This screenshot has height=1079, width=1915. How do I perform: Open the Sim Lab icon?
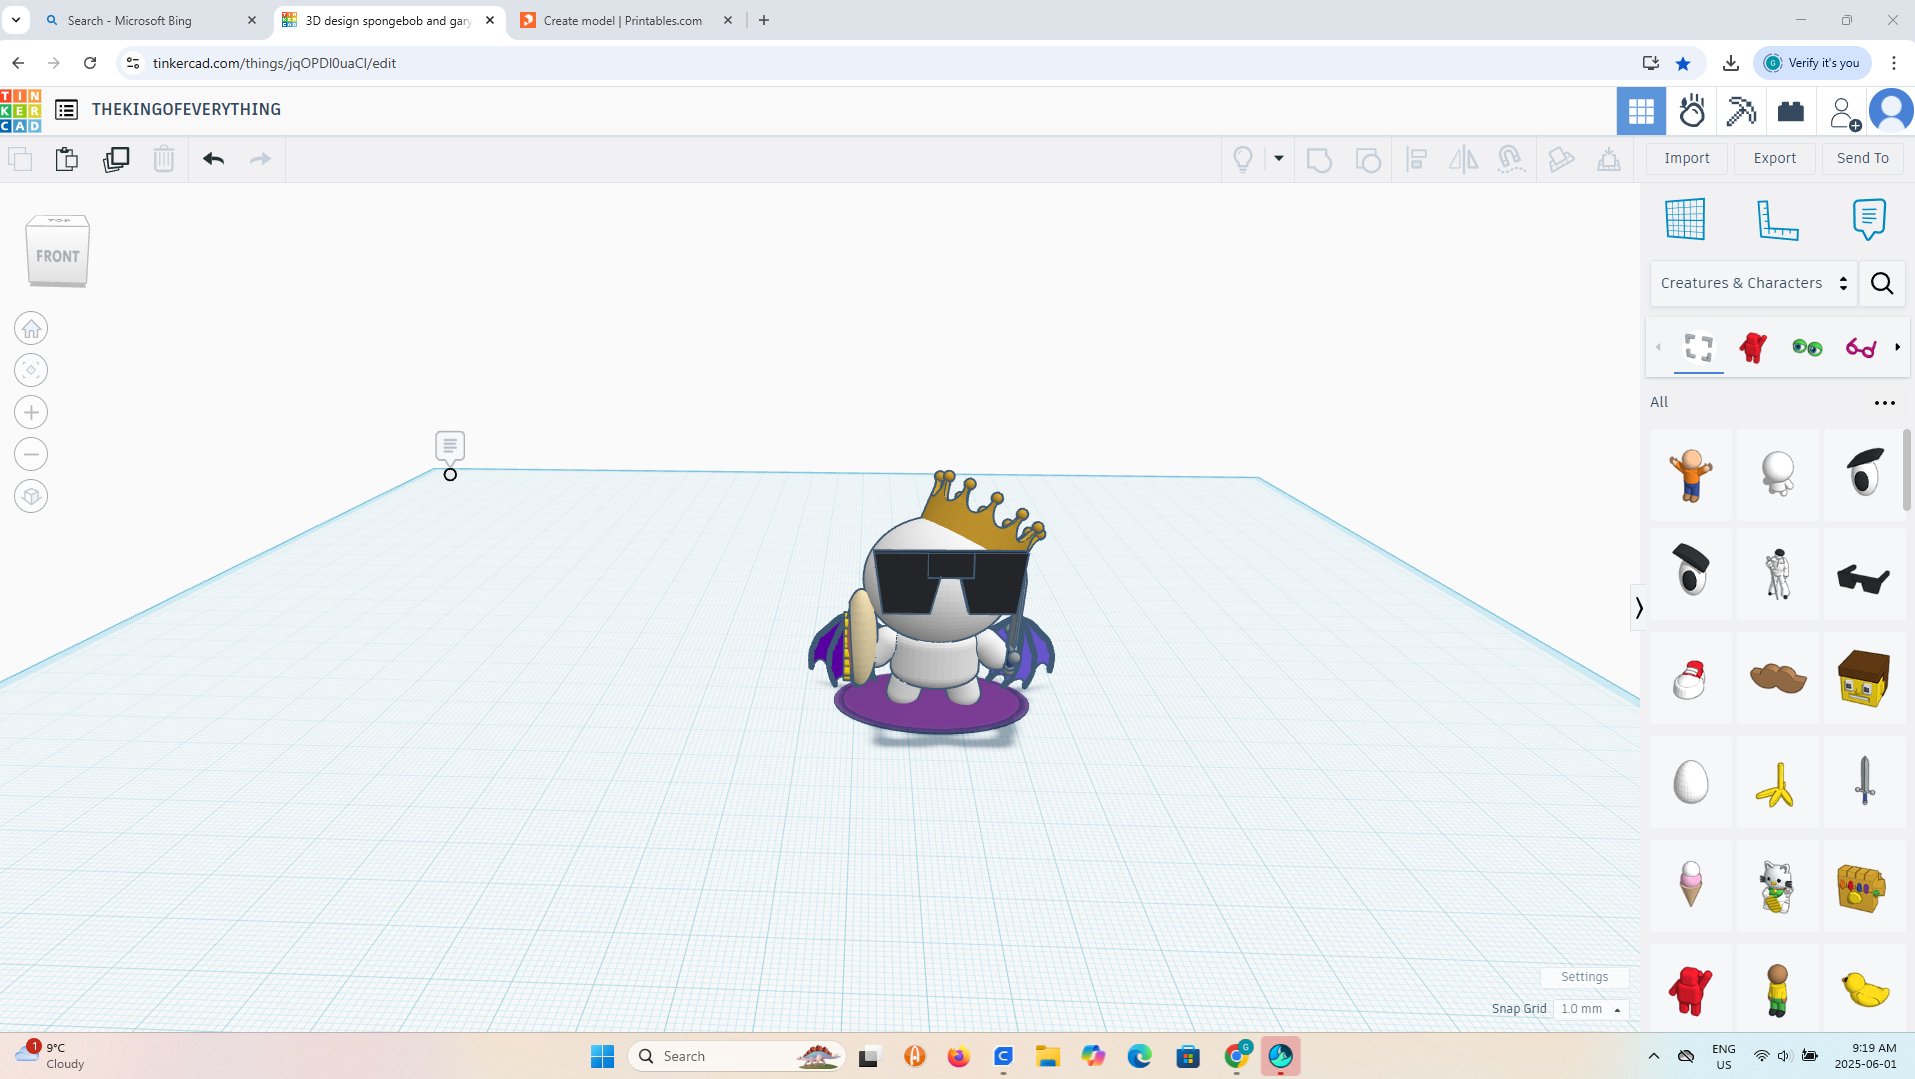pyautogui.click(x=1692, y=111)
